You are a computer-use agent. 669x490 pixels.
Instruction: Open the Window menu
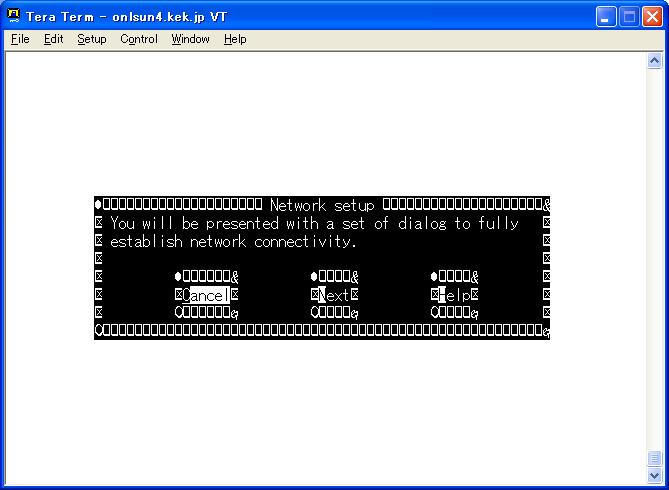tap(190, 39)
